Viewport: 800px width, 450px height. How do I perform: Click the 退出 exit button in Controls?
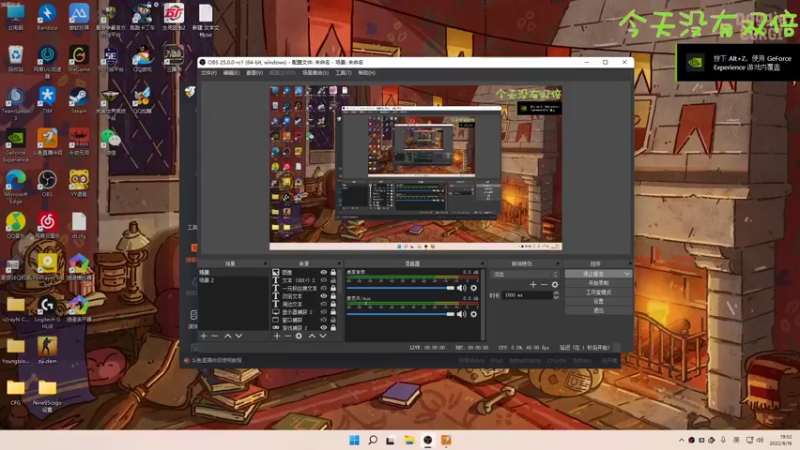tap(598, 310)
